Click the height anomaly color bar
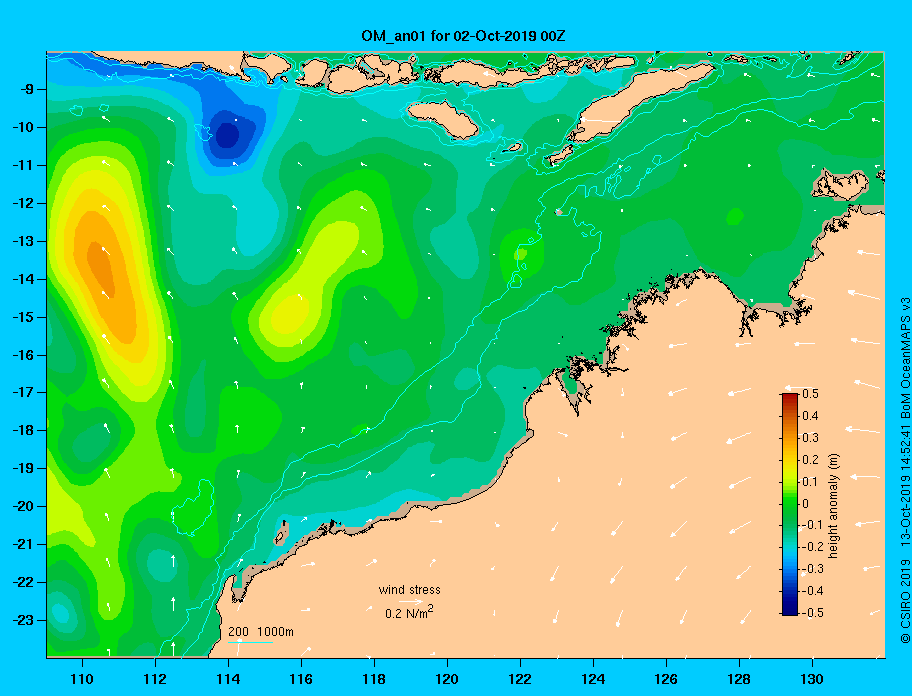 (x=790, y=504)
